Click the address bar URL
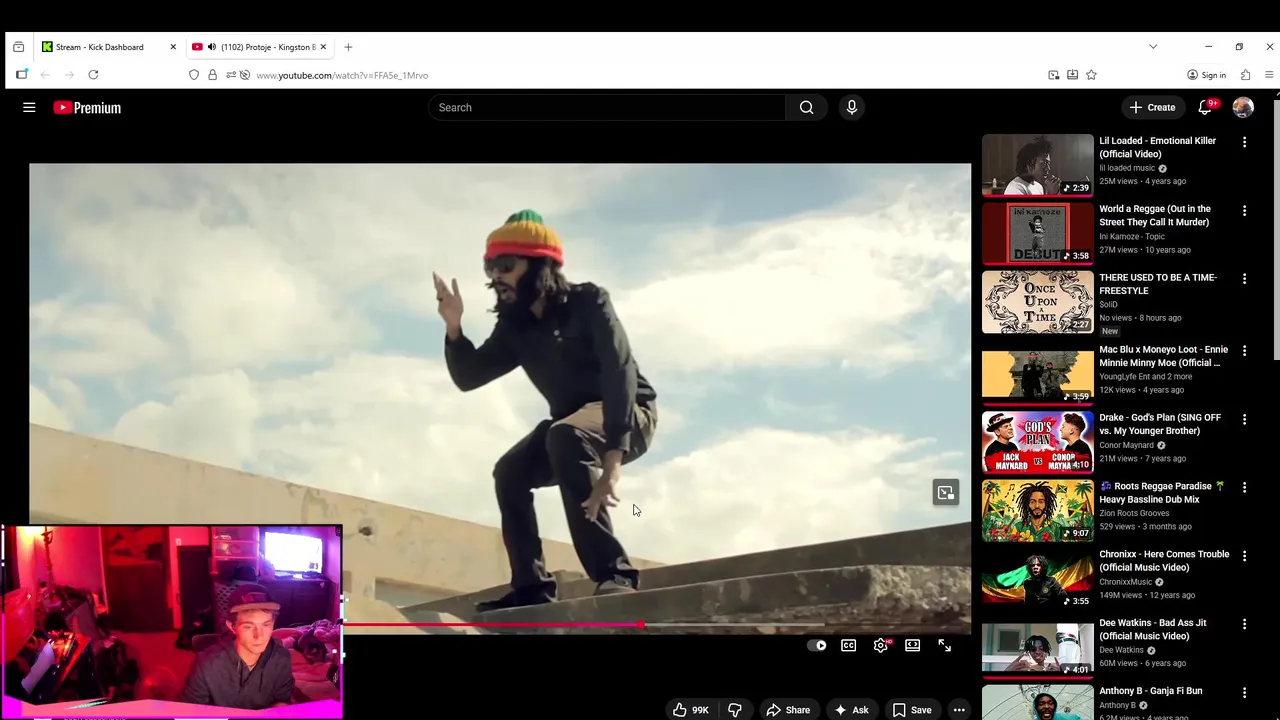 [x=342, y=75]
